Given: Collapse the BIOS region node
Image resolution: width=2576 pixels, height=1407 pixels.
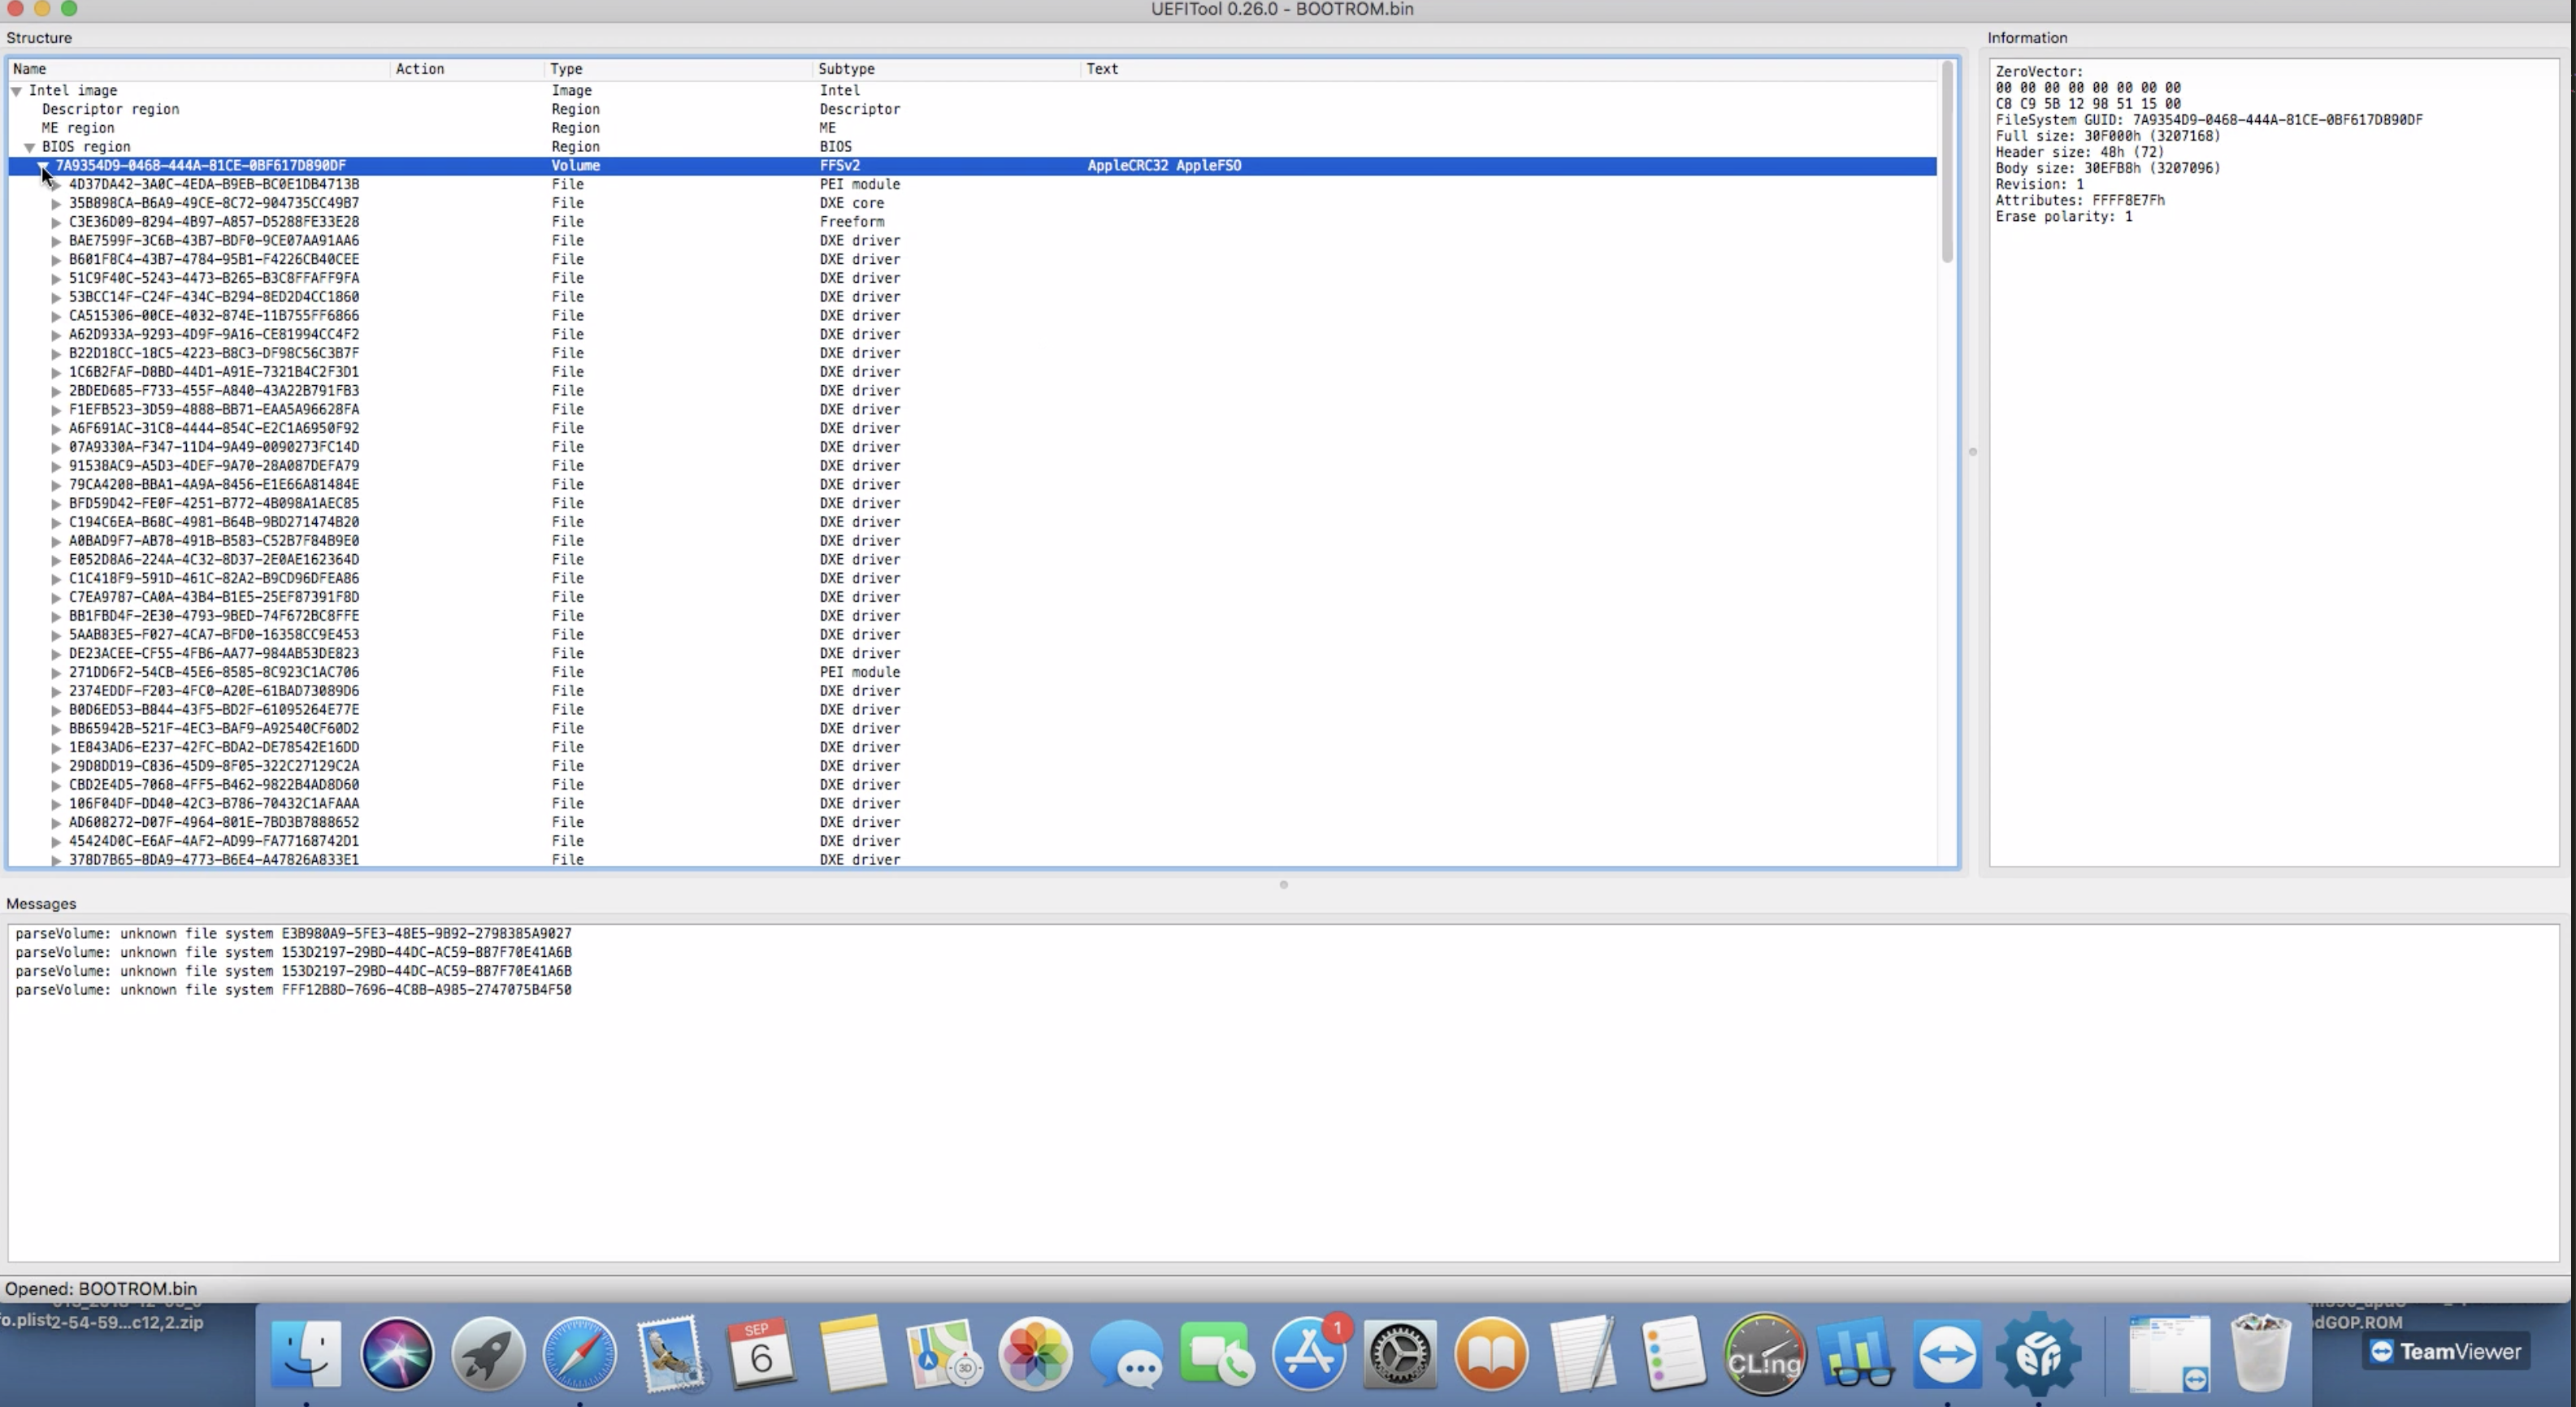Looking at the screenshot, I should coord(30,147).
